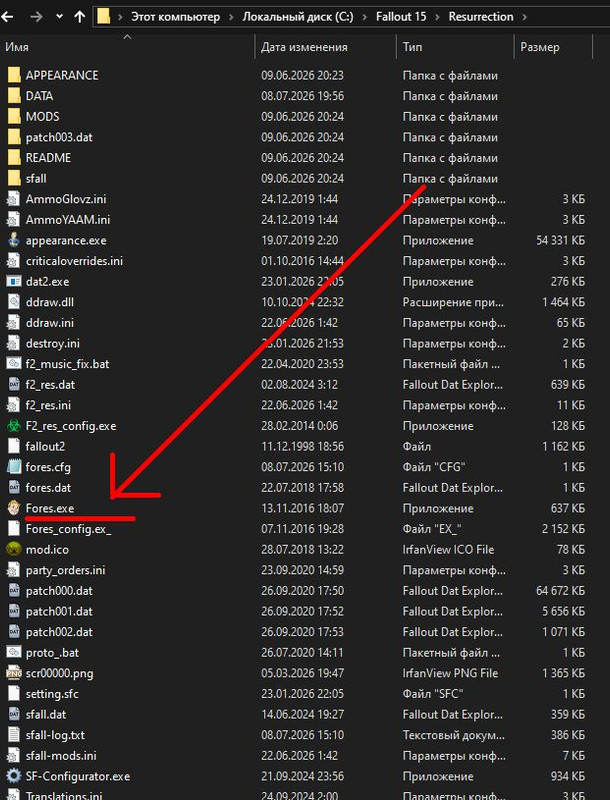
Task: Navigate to Fallout 15 breadcrumb
Action: click(x=401, y=17)
